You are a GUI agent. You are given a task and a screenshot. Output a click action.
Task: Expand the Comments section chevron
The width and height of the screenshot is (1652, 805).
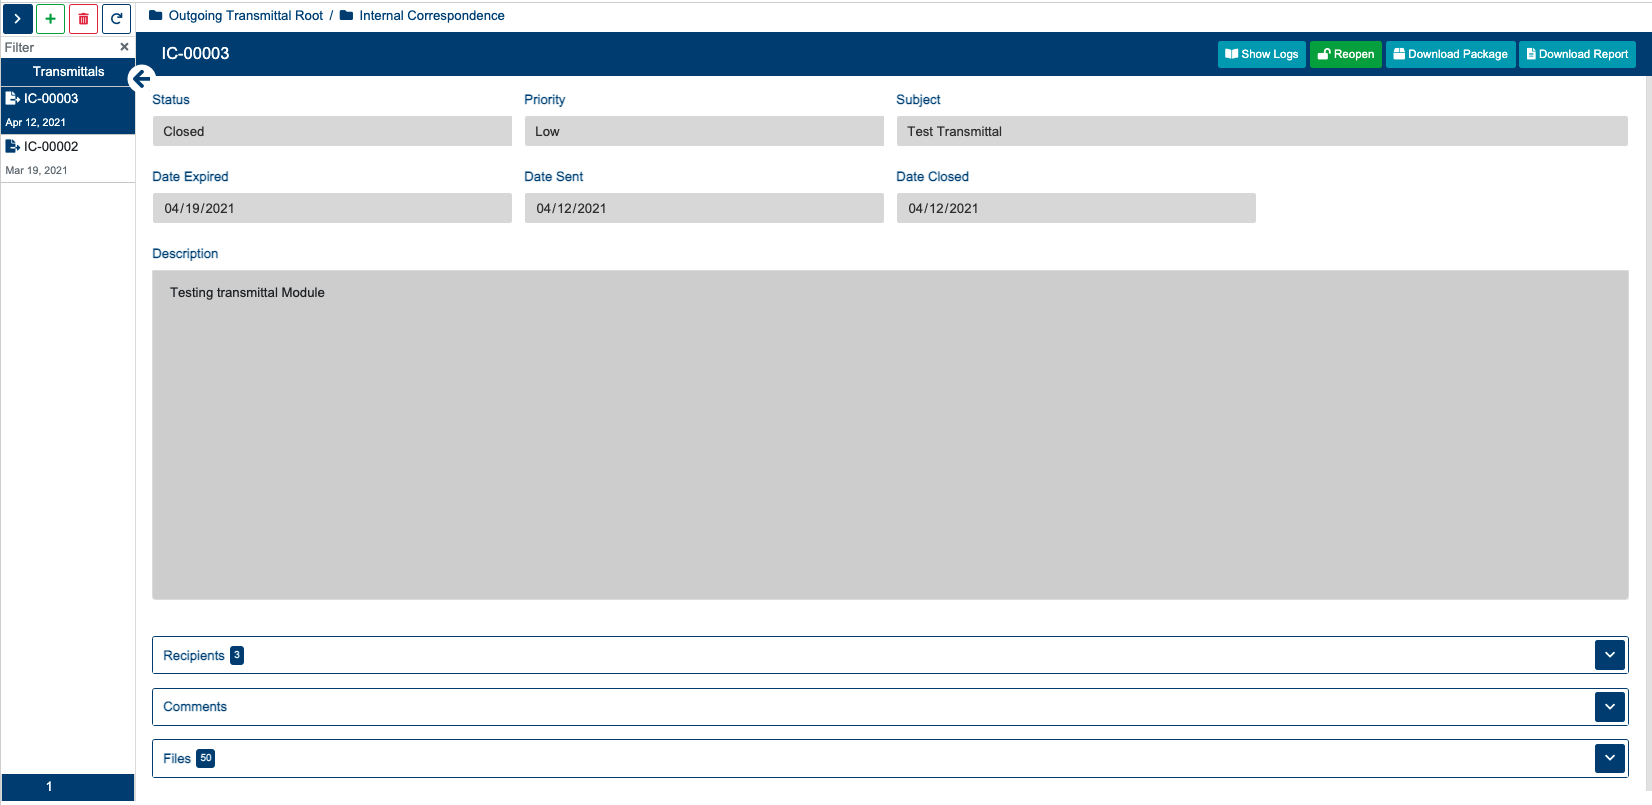pos(1610,706)
